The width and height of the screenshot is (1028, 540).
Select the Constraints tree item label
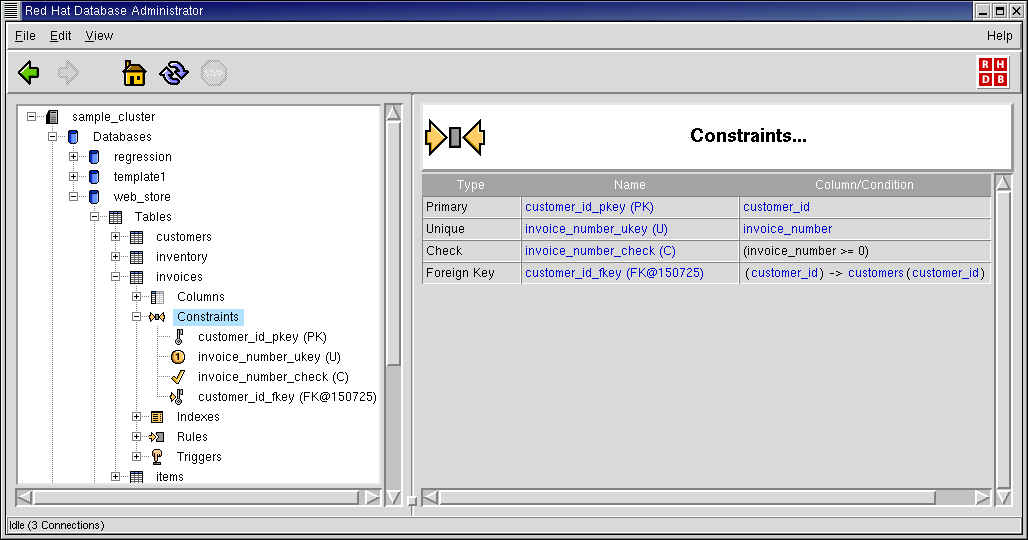208,317
